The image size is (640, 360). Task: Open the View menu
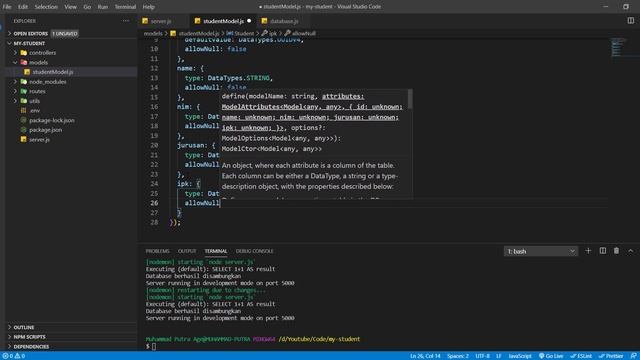coord(70,7)
